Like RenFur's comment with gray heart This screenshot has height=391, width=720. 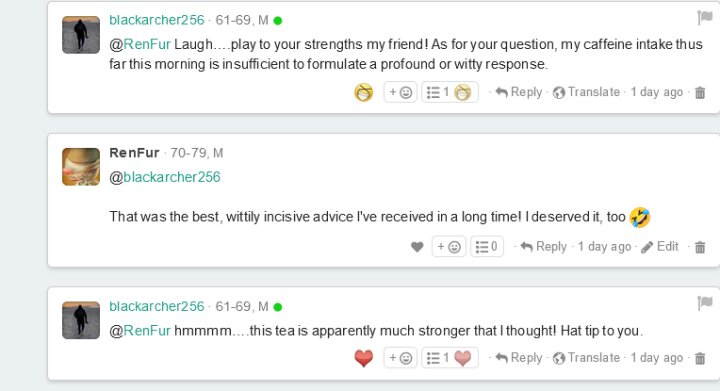coord(417,247)
